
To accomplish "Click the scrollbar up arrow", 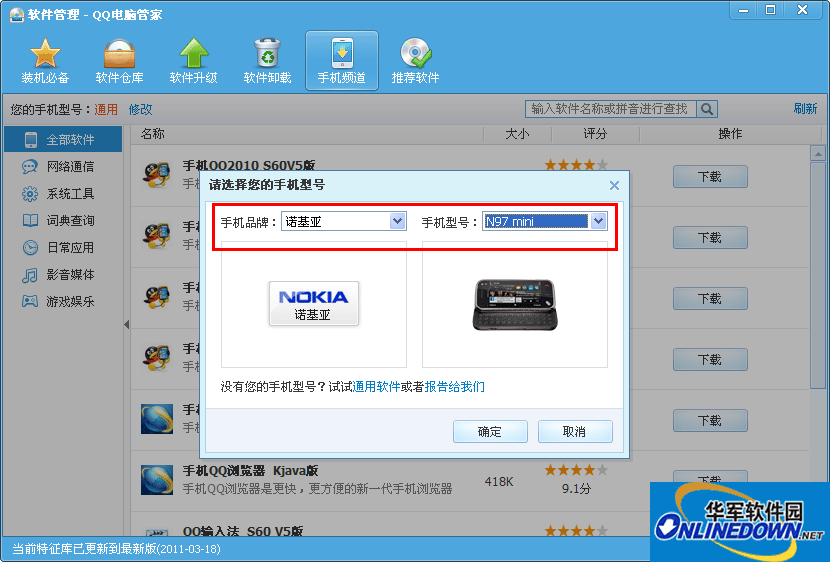I will (x=818, y=154).
